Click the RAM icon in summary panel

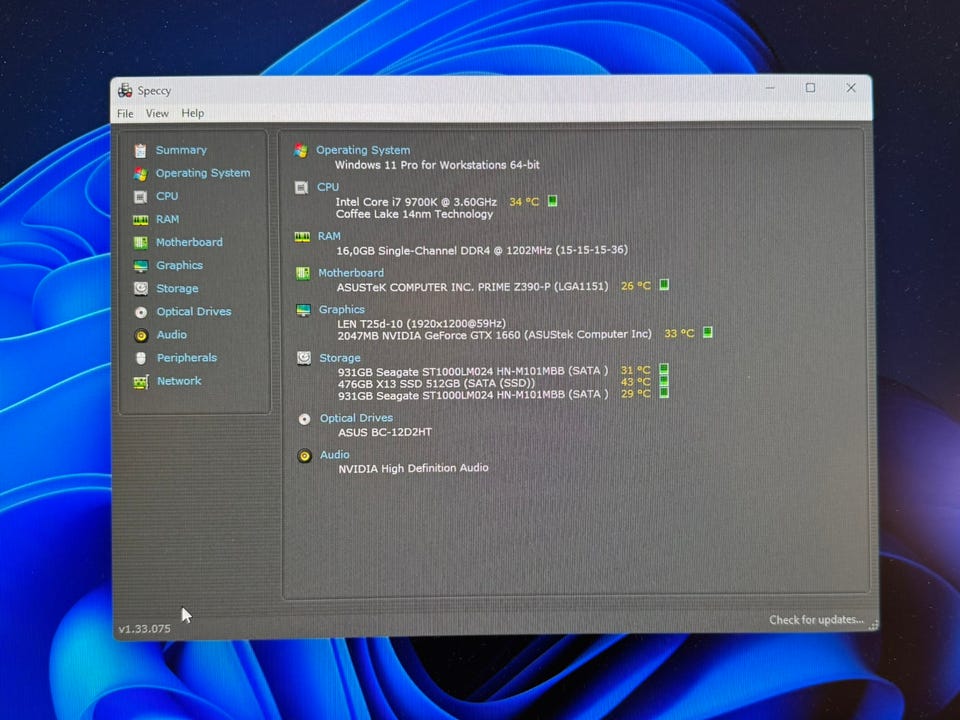pos(302,237)
